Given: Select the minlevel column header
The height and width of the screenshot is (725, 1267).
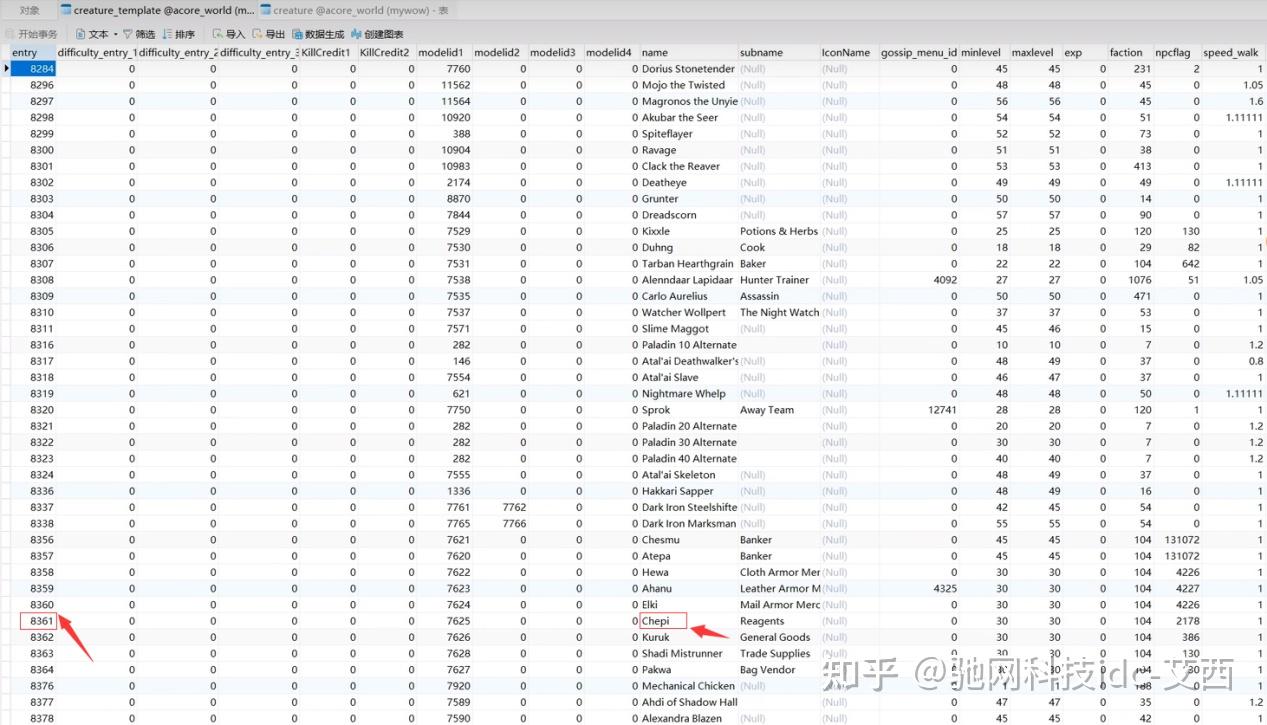Looking at the screenshot, I should (983, 52).
